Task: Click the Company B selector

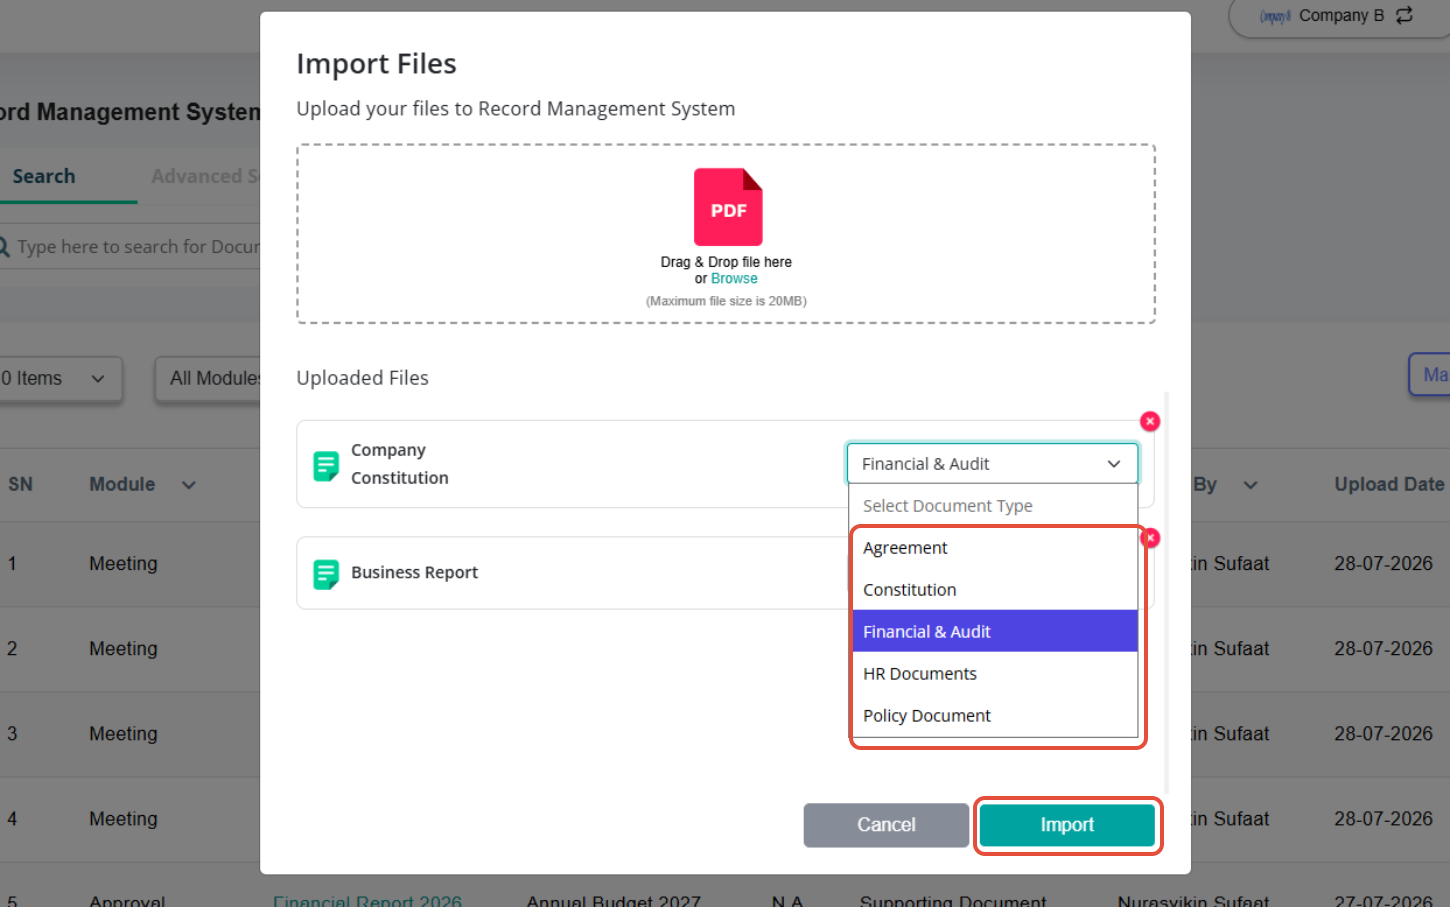Action: point(1341,15)
